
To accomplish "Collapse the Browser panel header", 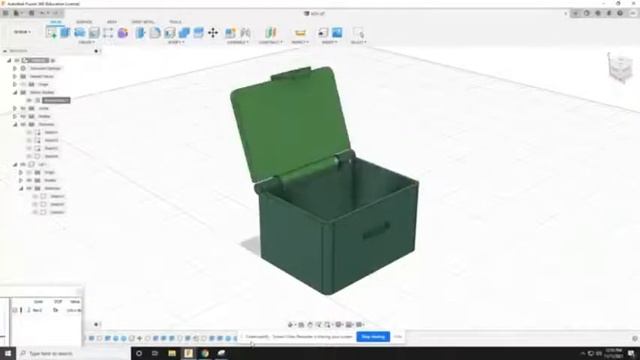I will click(5, 51).
